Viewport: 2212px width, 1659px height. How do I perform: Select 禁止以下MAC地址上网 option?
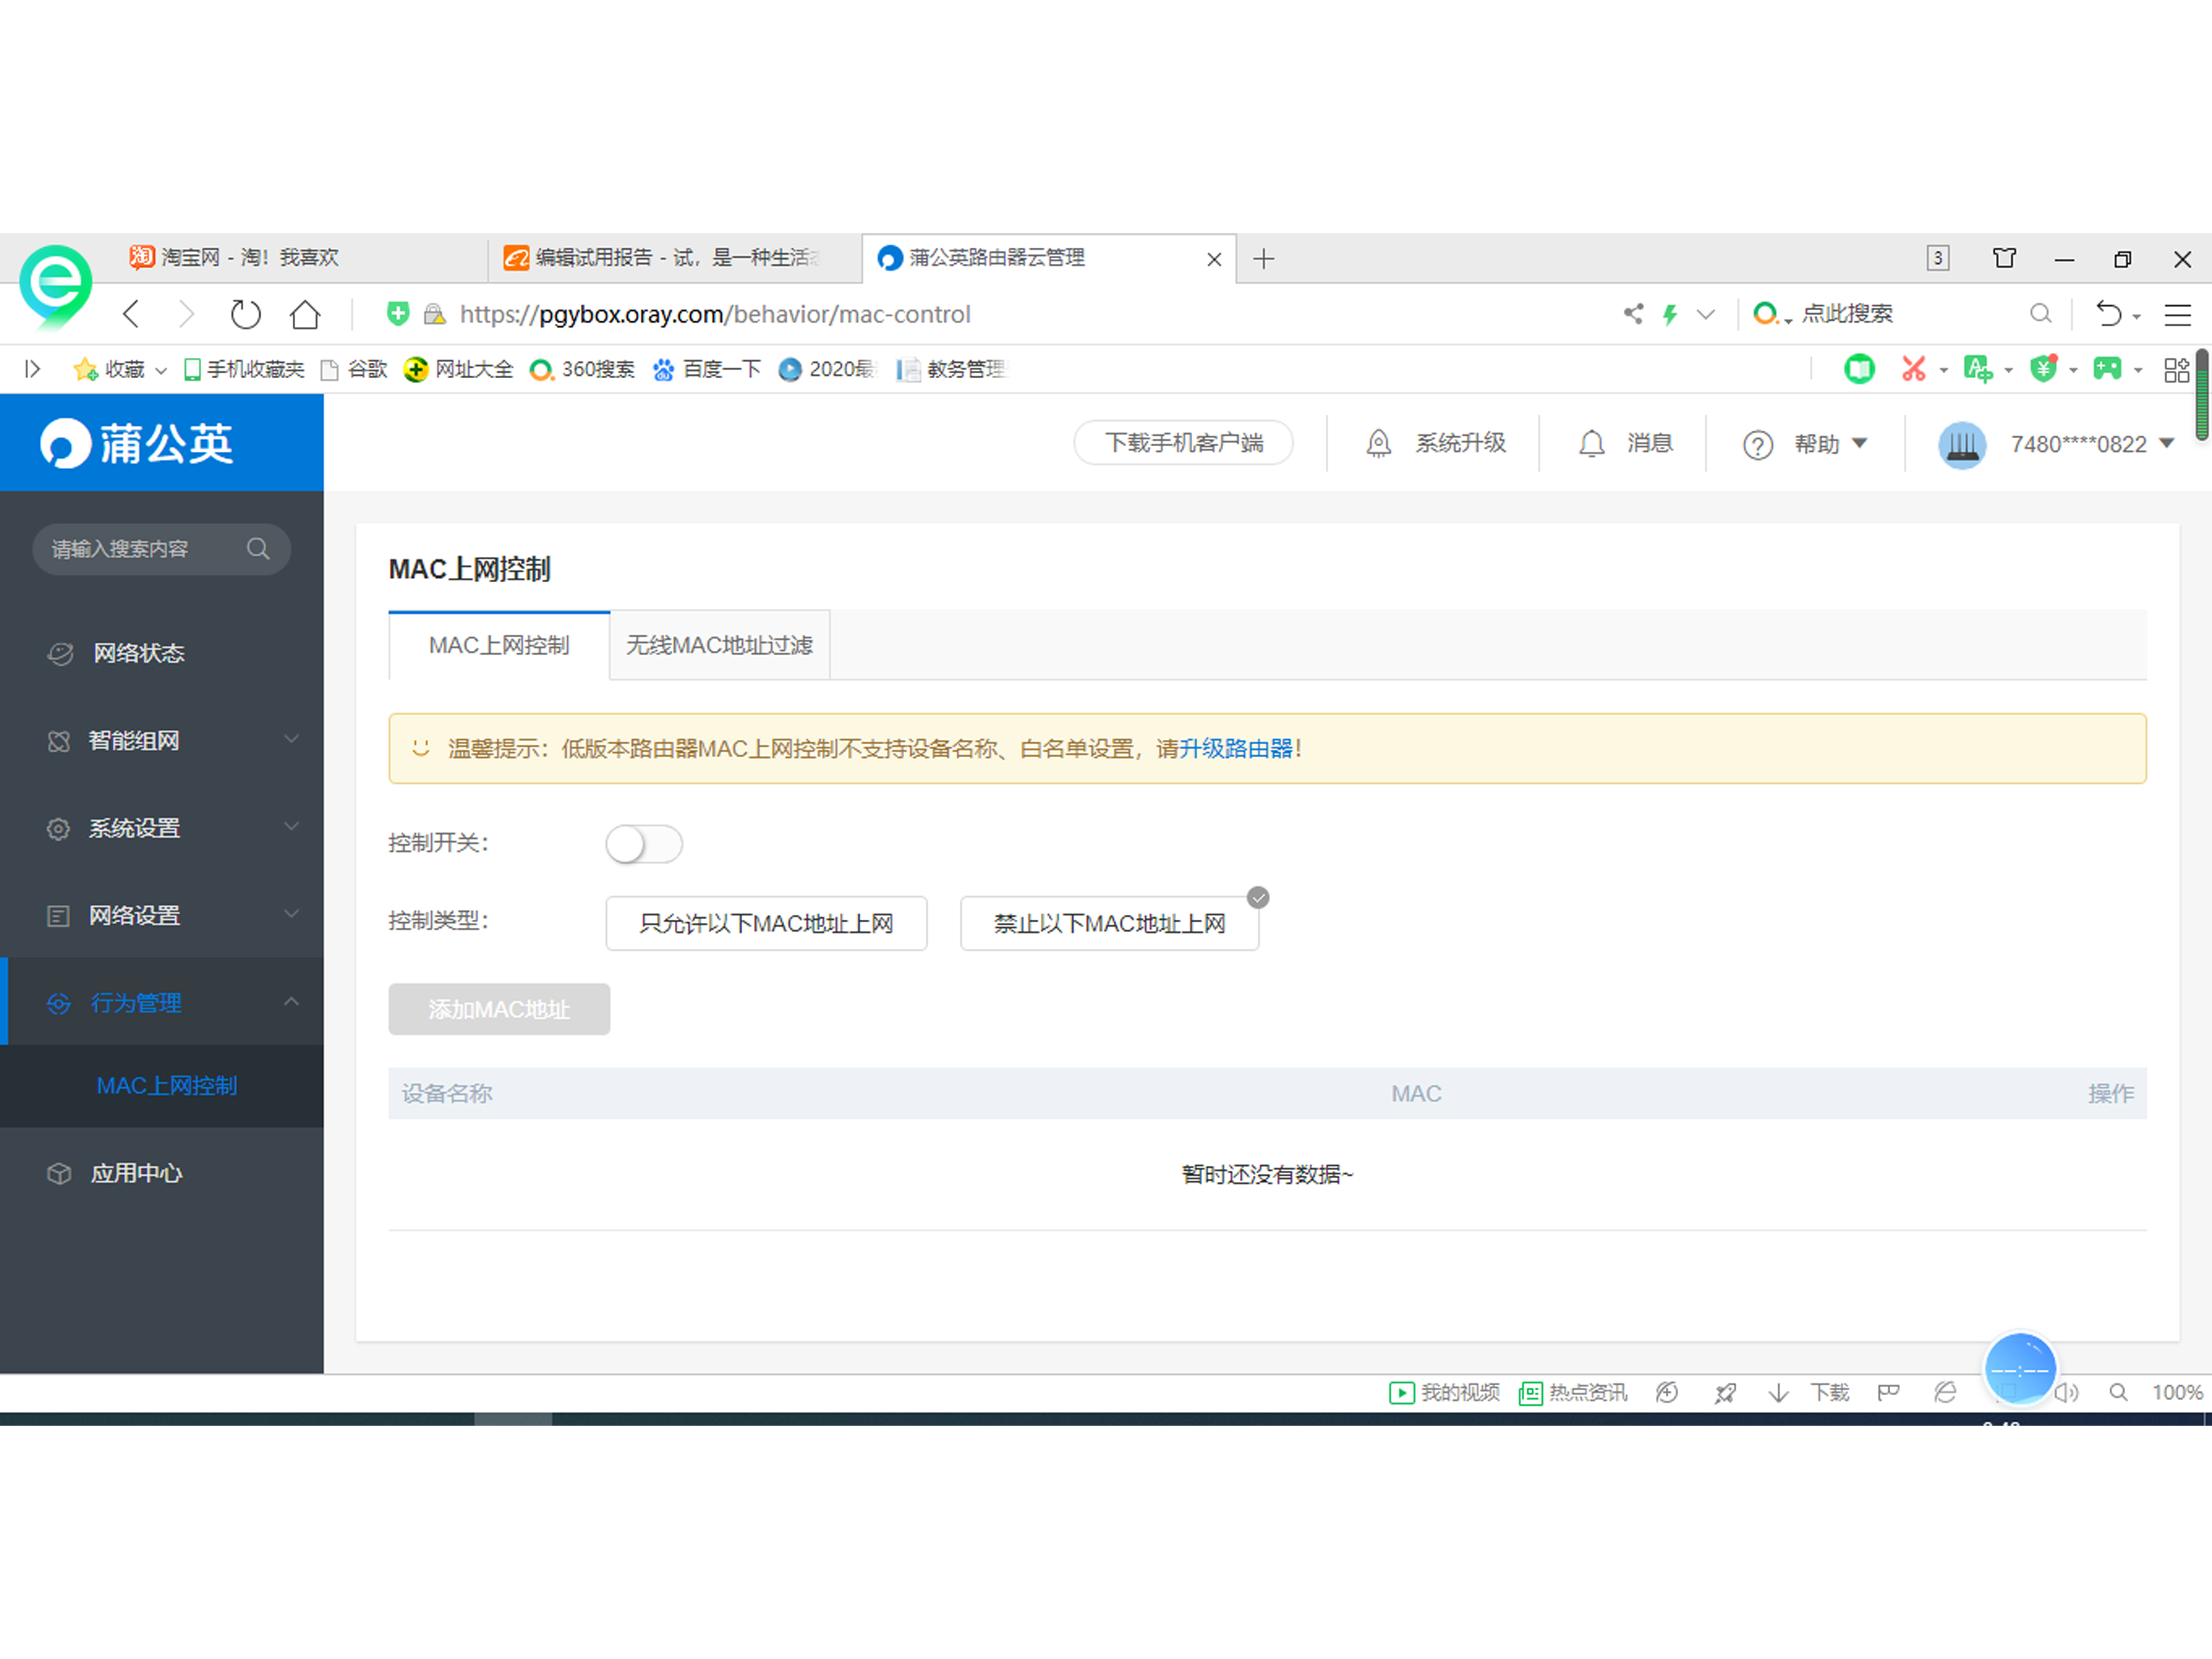(x=1109, y=923)
